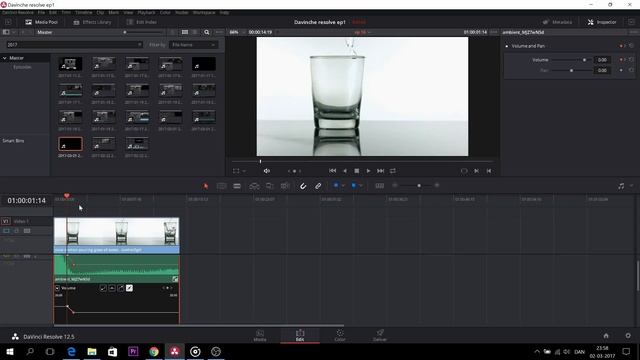Switch media pool to thumbnail view

pos(185,32)
